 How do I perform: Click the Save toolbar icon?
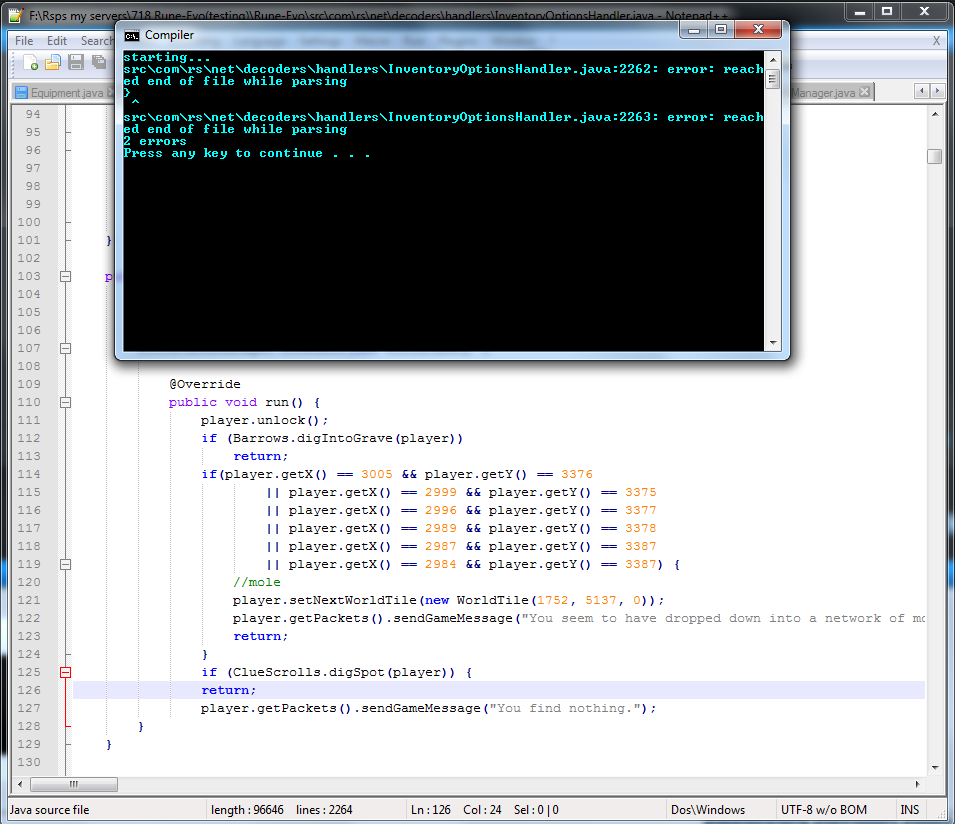click(x=76, y=62)
